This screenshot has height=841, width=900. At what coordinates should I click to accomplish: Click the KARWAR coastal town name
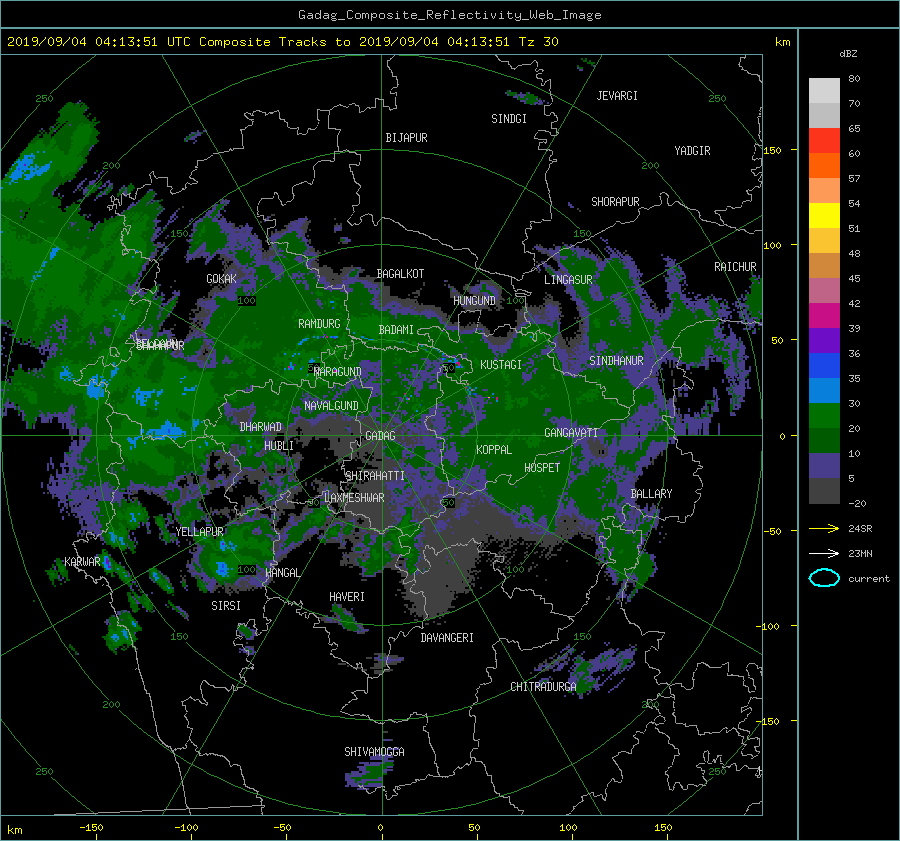[82, 562]
